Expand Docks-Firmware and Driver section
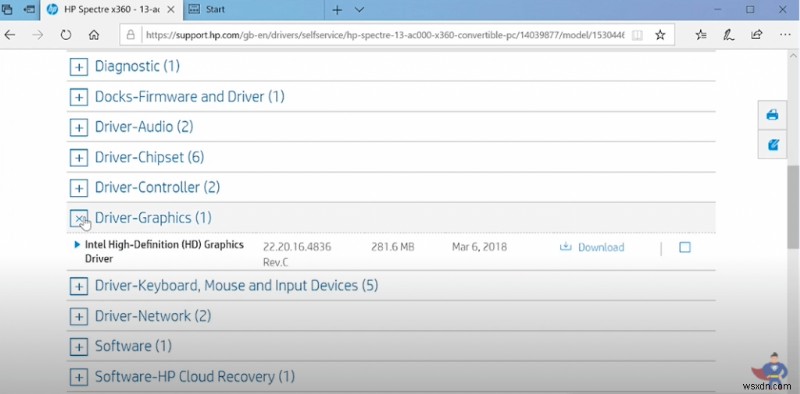 [x=79, y=97]
